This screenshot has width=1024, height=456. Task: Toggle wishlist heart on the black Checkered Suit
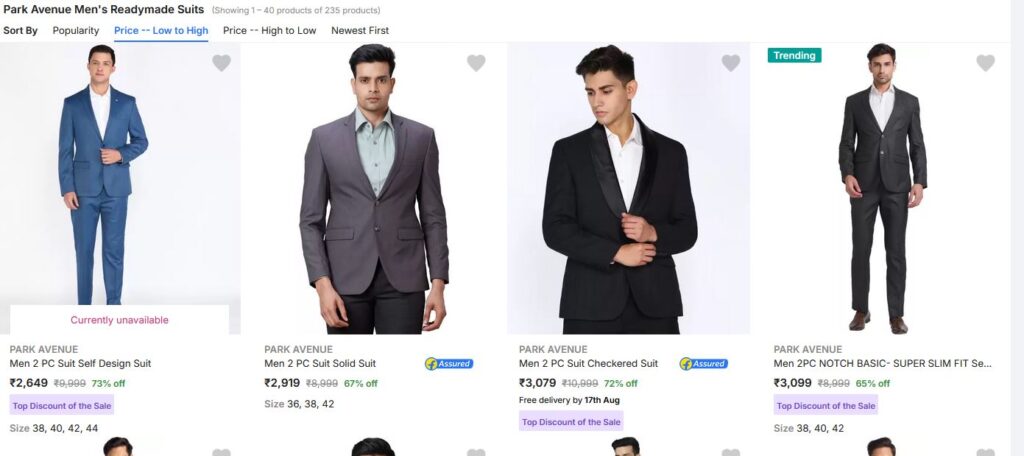(x=731, y=63)
